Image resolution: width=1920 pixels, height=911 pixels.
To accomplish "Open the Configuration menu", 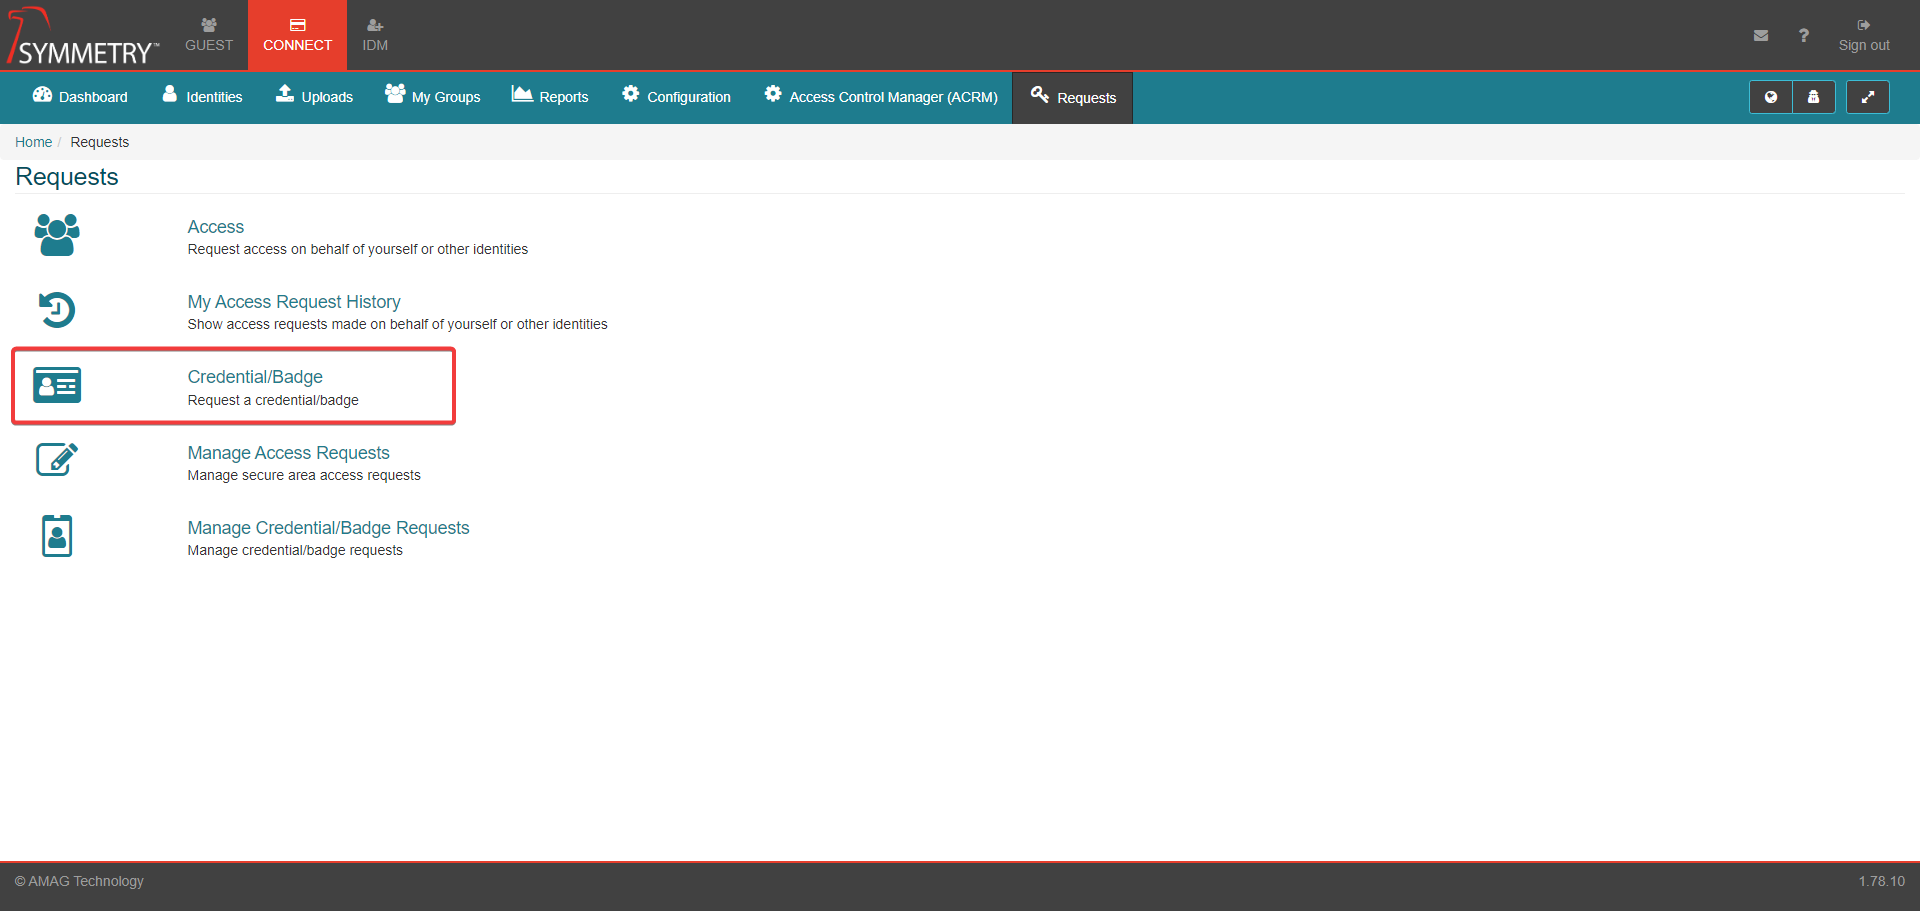I will pos(676,97).
